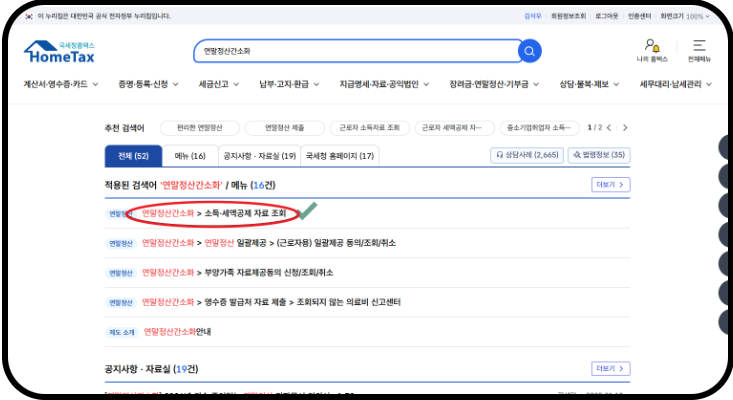Viewport: 733px width, 400px height.
Task: Expand 상담·불복·제보 menu
Action: [x=589, y=84]
